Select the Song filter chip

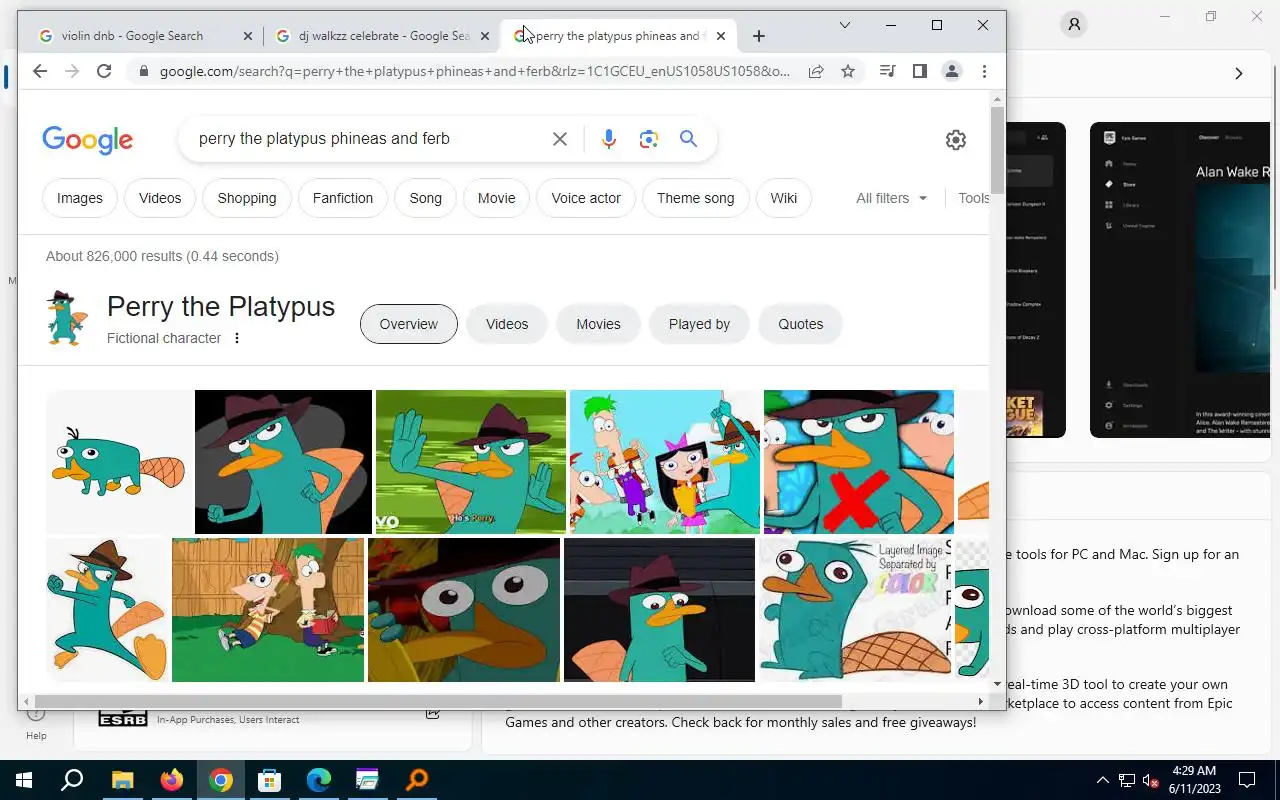(425, 198)
